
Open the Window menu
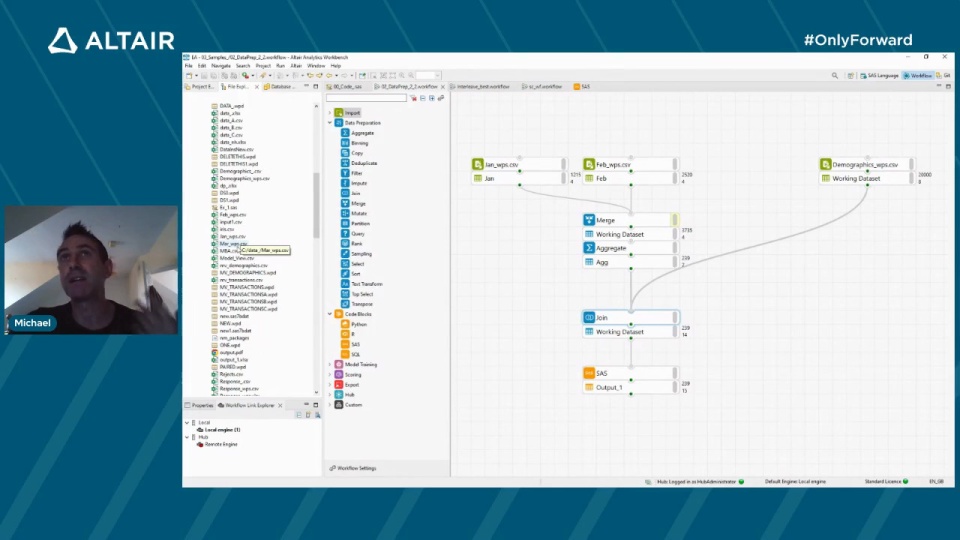(x=316, y=66)
